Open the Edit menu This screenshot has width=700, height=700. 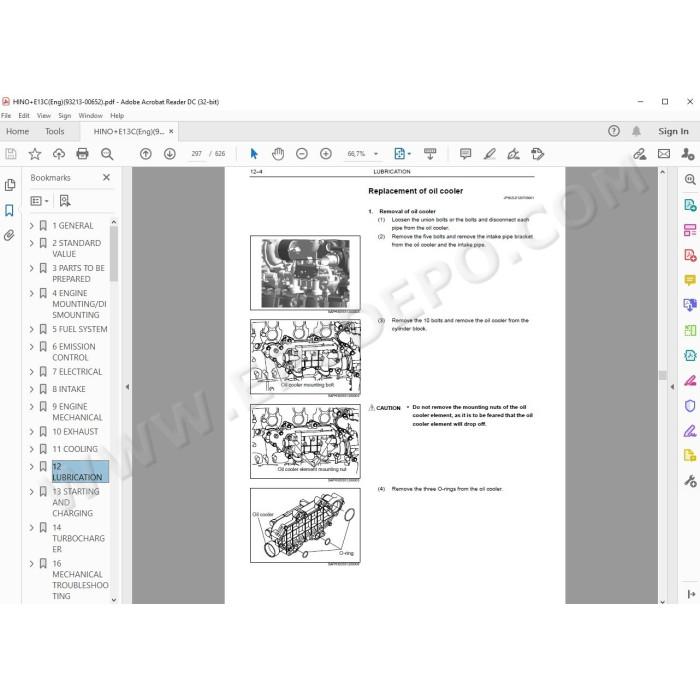coord(24,116)
